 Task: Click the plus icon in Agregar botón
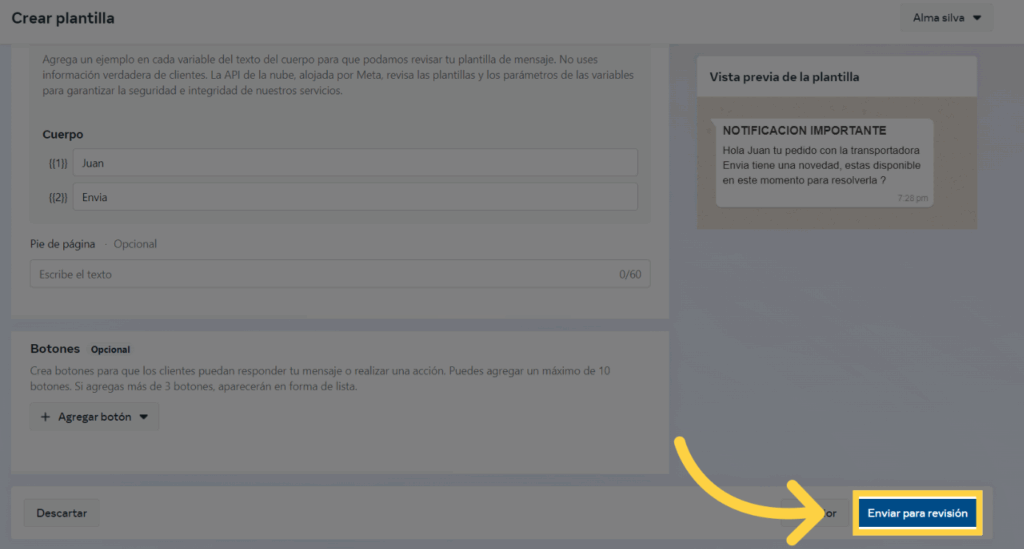tap(45, 417)
